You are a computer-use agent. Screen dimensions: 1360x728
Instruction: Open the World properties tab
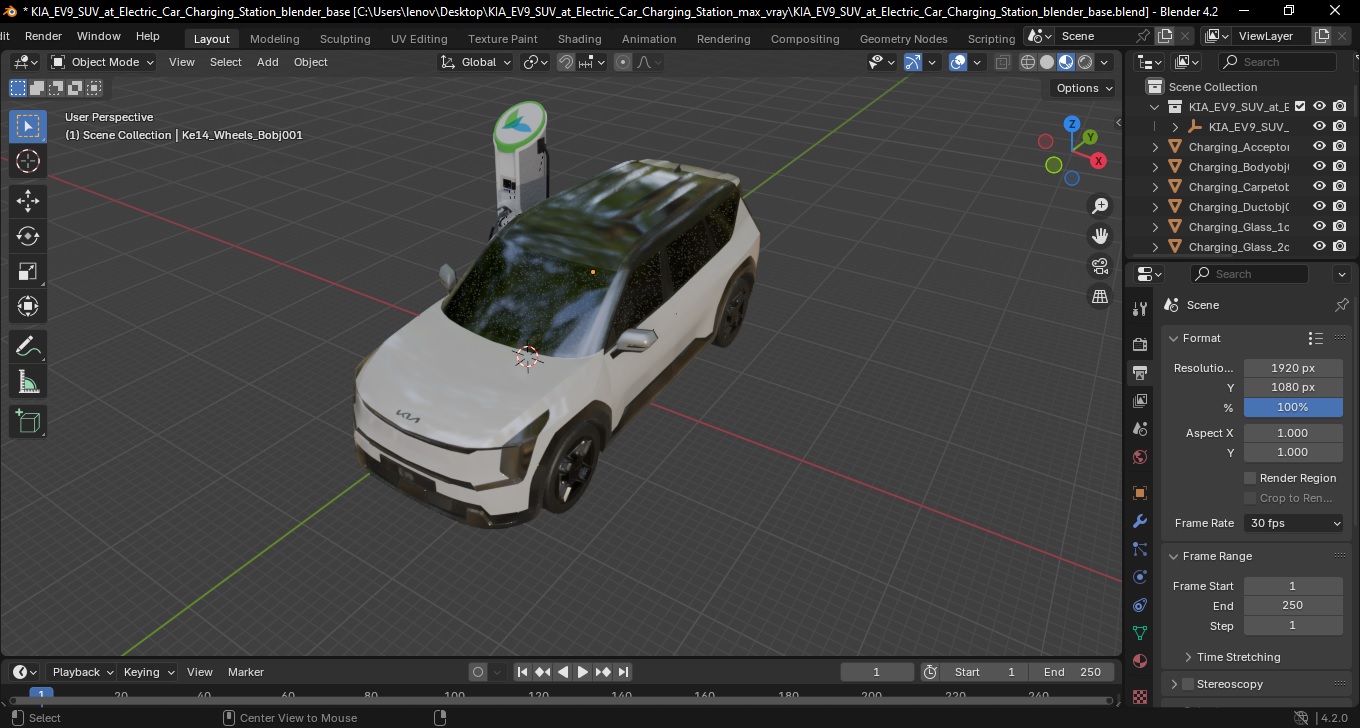click(1139, 457)
